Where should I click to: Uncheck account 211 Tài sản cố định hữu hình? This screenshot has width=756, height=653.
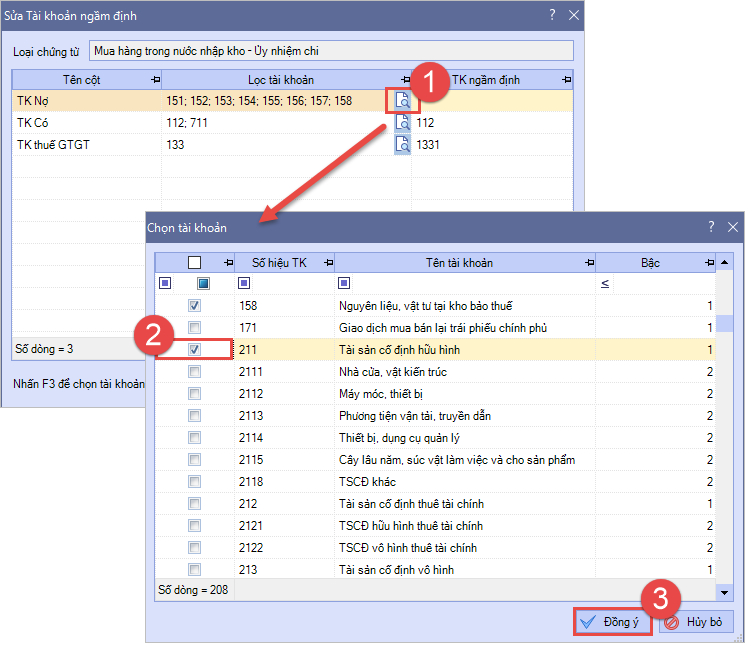click(x=195, y=350)
